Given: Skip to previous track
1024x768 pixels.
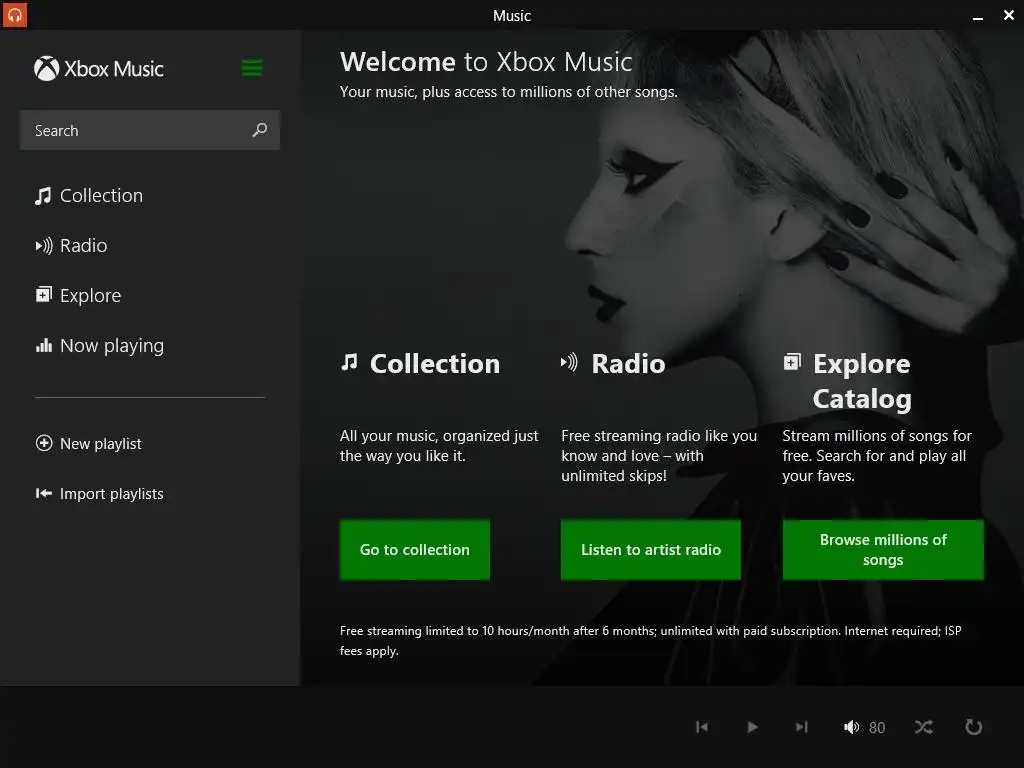Looking at the screenshot, I should pyautogui.click(x=702, y=727).
